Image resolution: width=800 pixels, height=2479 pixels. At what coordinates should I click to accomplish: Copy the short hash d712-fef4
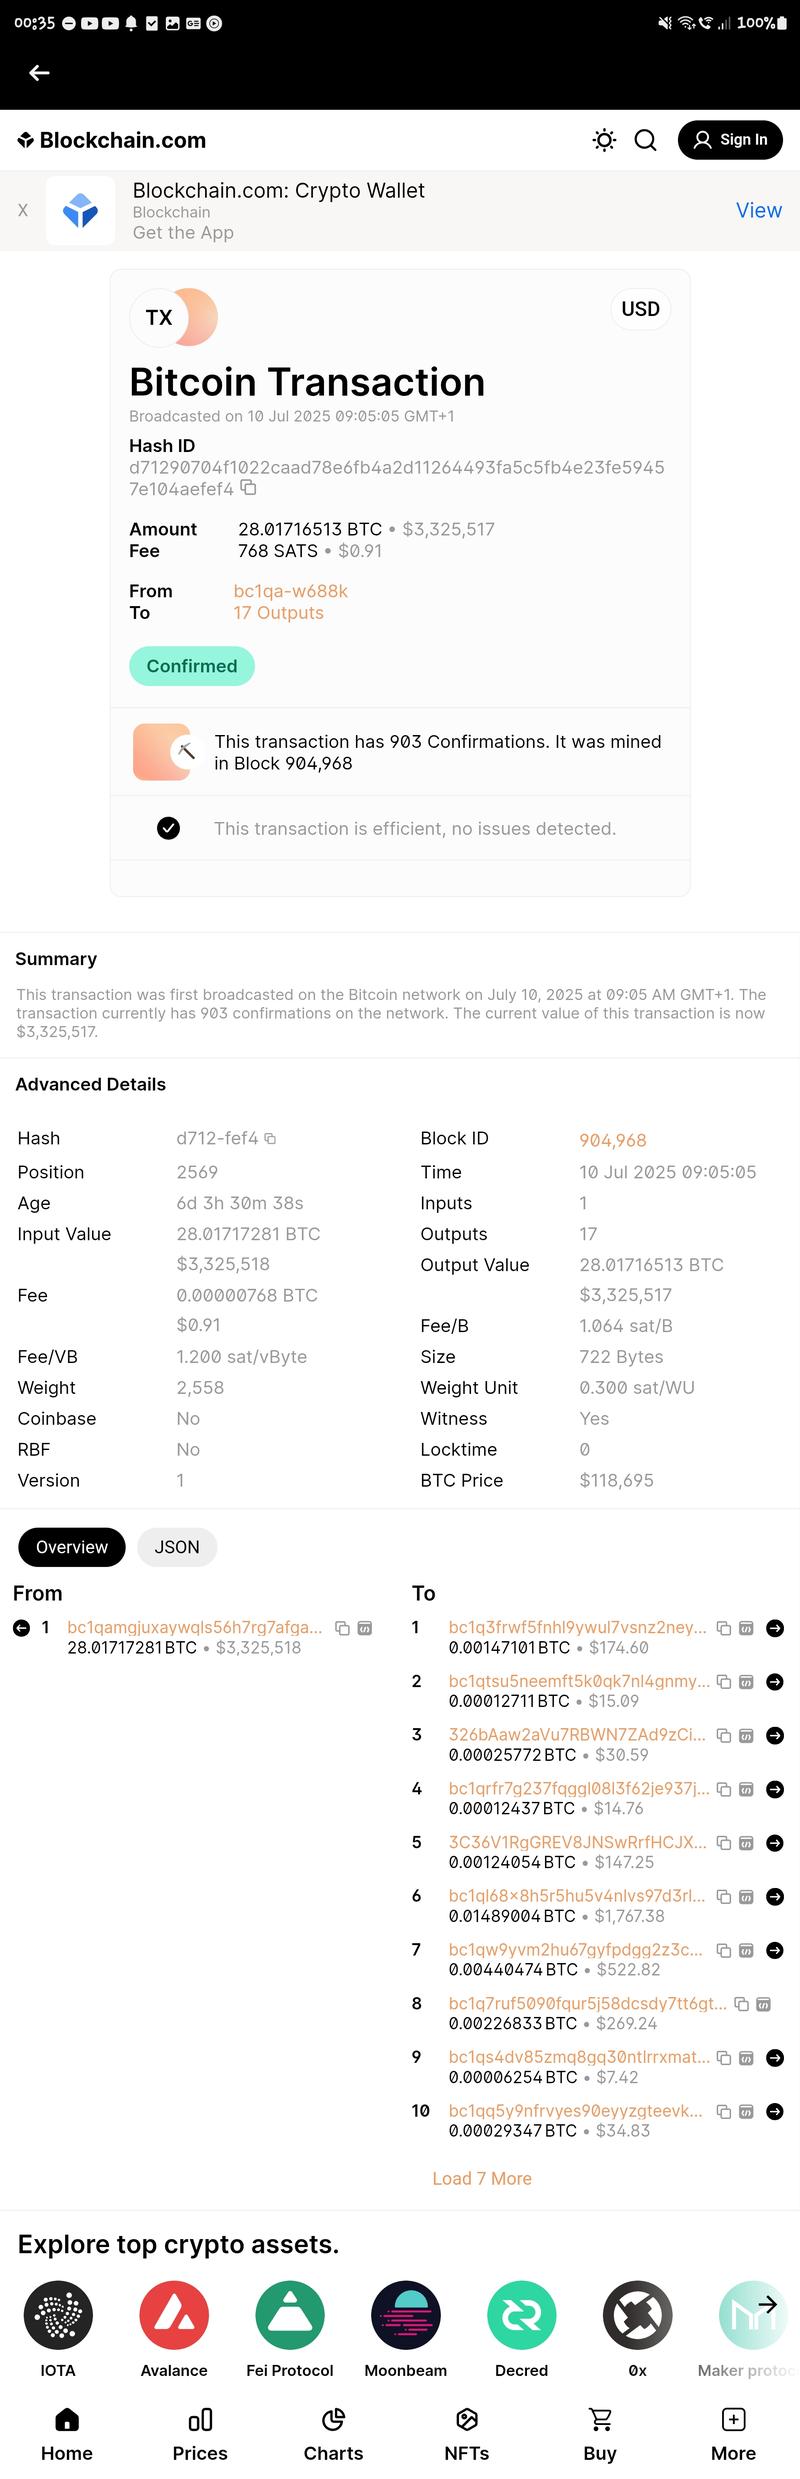point(270,1138)
